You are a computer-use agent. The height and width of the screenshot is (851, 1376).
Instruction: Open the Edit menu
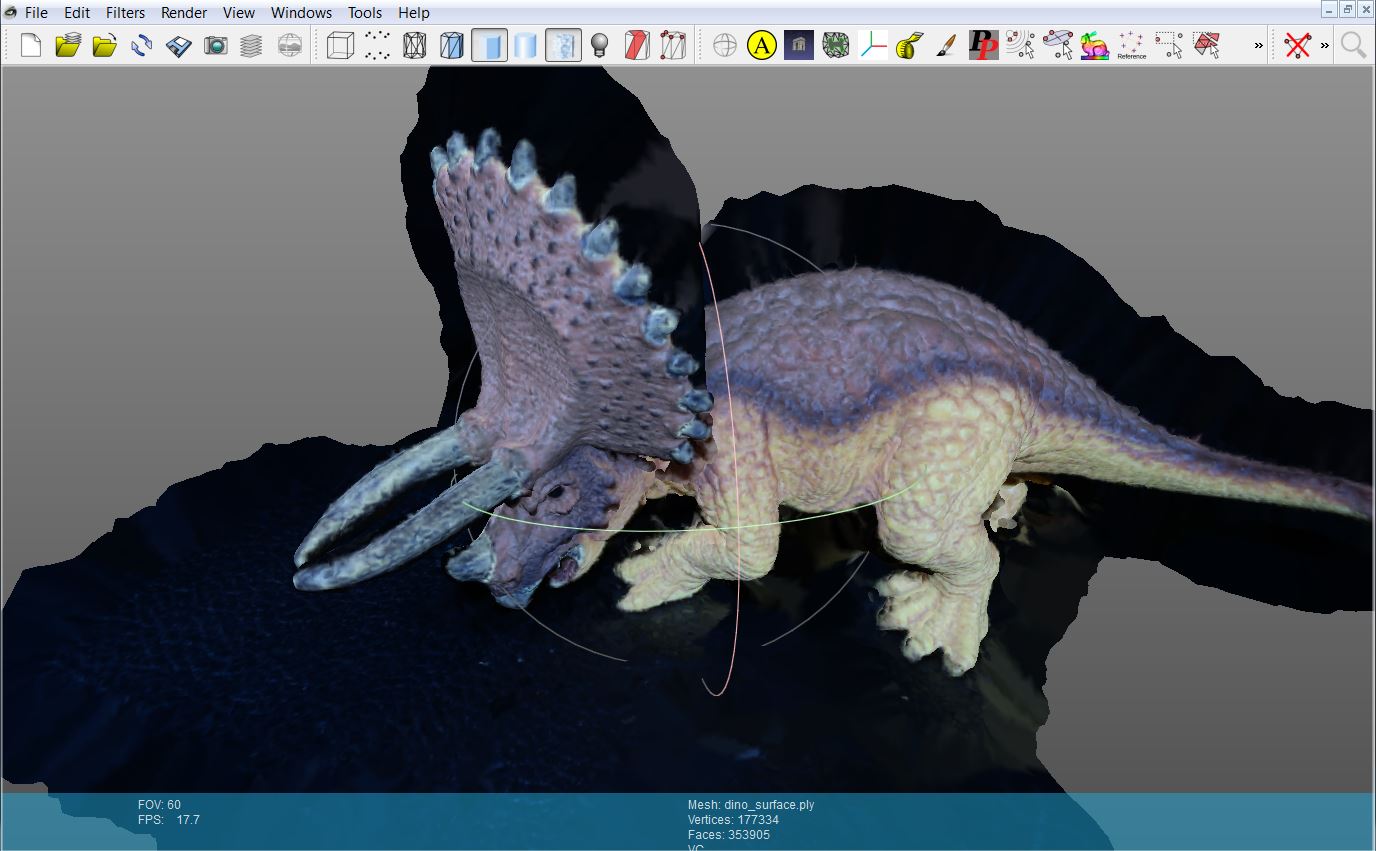(x=77, y=13)
